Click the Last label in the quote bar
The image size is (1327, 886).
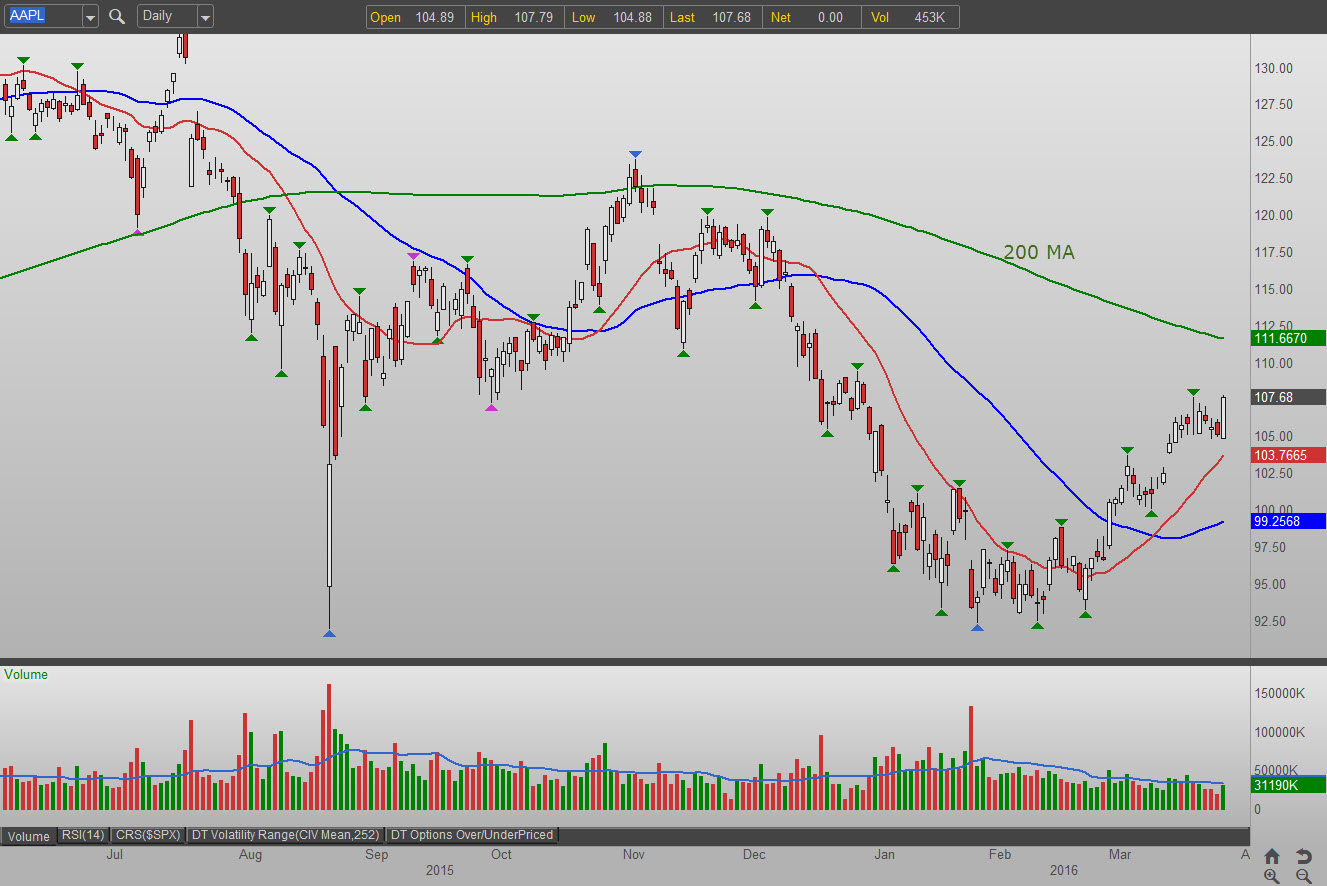pos(683,17)
